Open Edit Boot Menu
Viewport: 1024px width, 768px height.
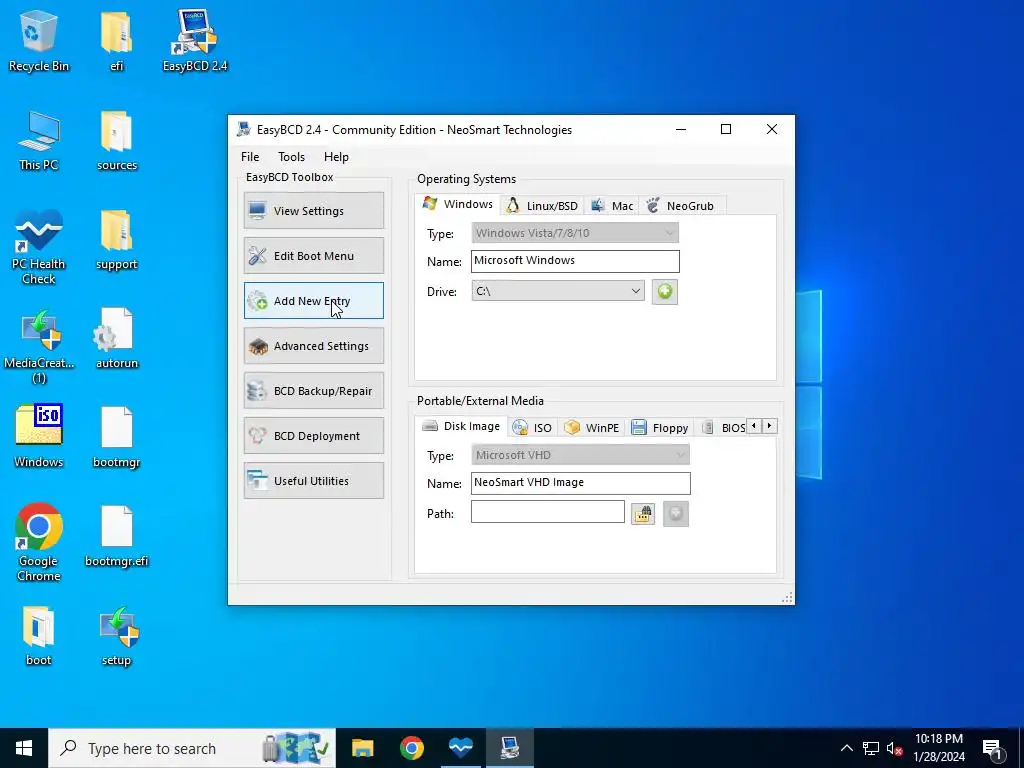click(x=313, y=255)
